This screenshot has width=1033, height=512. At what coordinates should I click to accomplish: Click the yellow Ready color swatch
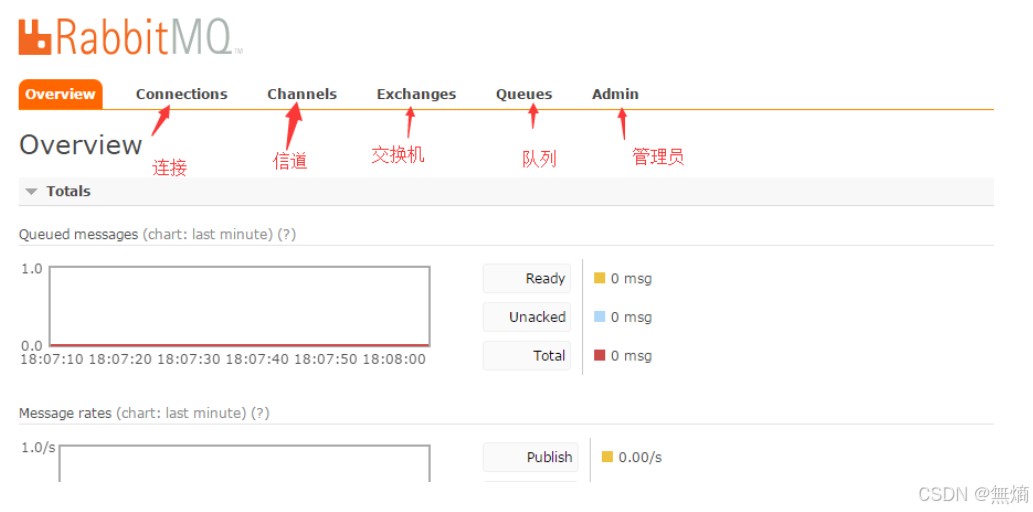point(600,278)
